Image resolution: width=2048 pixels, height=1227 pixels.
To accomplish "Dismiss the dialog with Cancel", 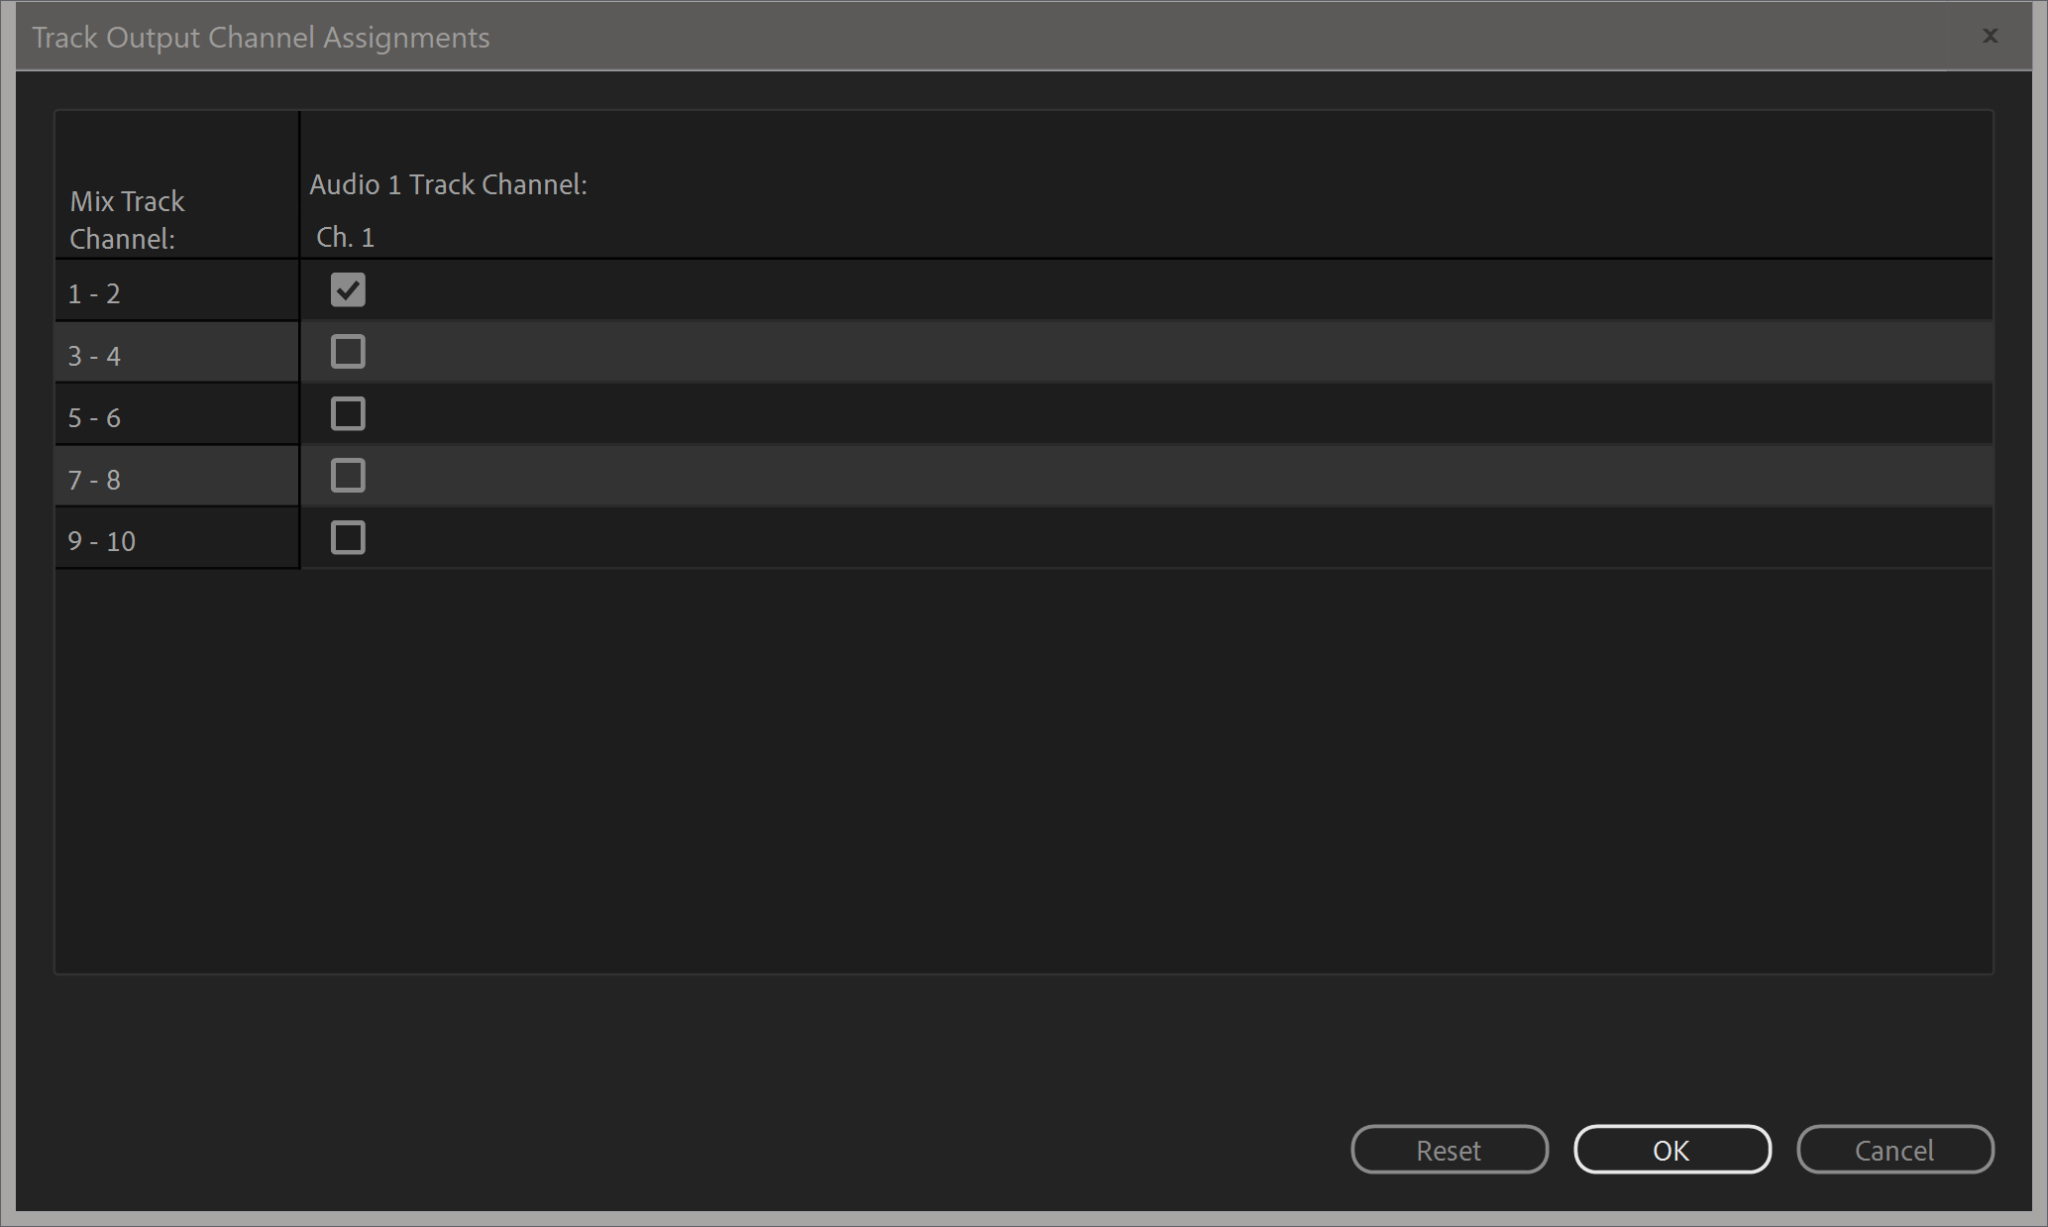I will (x=1894, y=1149).
